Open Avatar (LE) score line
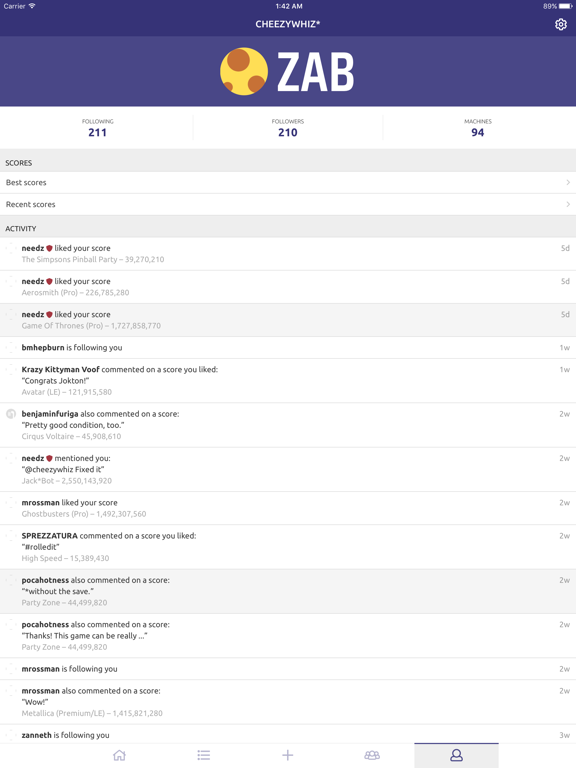This screenshot has height=768, width=576. click(67, 392)
